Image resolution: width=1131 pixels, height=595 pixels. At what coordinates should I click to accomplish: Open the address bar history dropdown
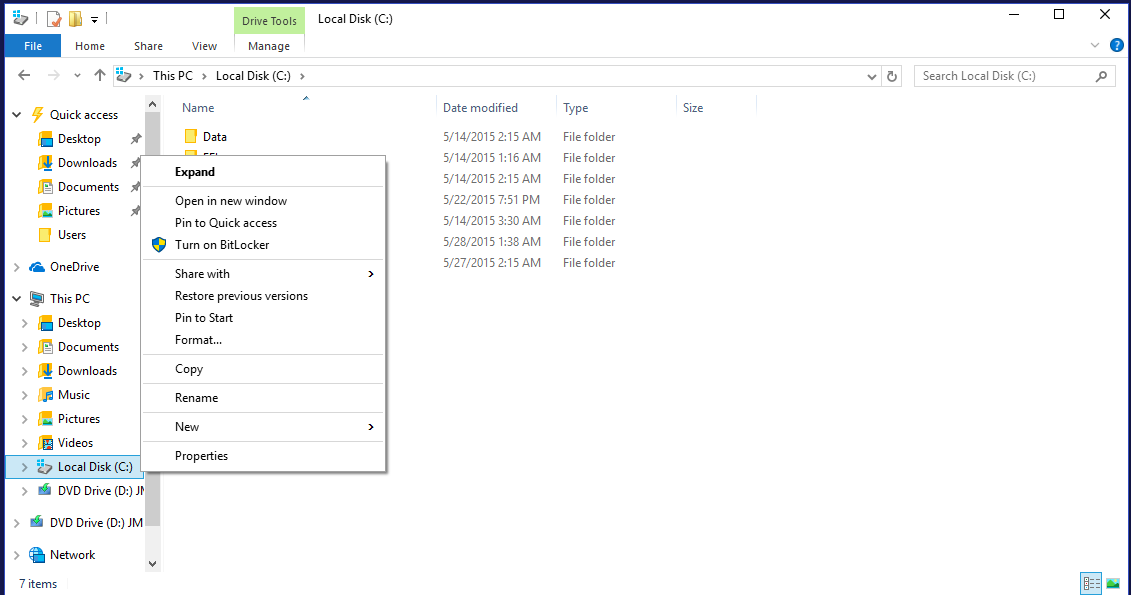[871, 76]
